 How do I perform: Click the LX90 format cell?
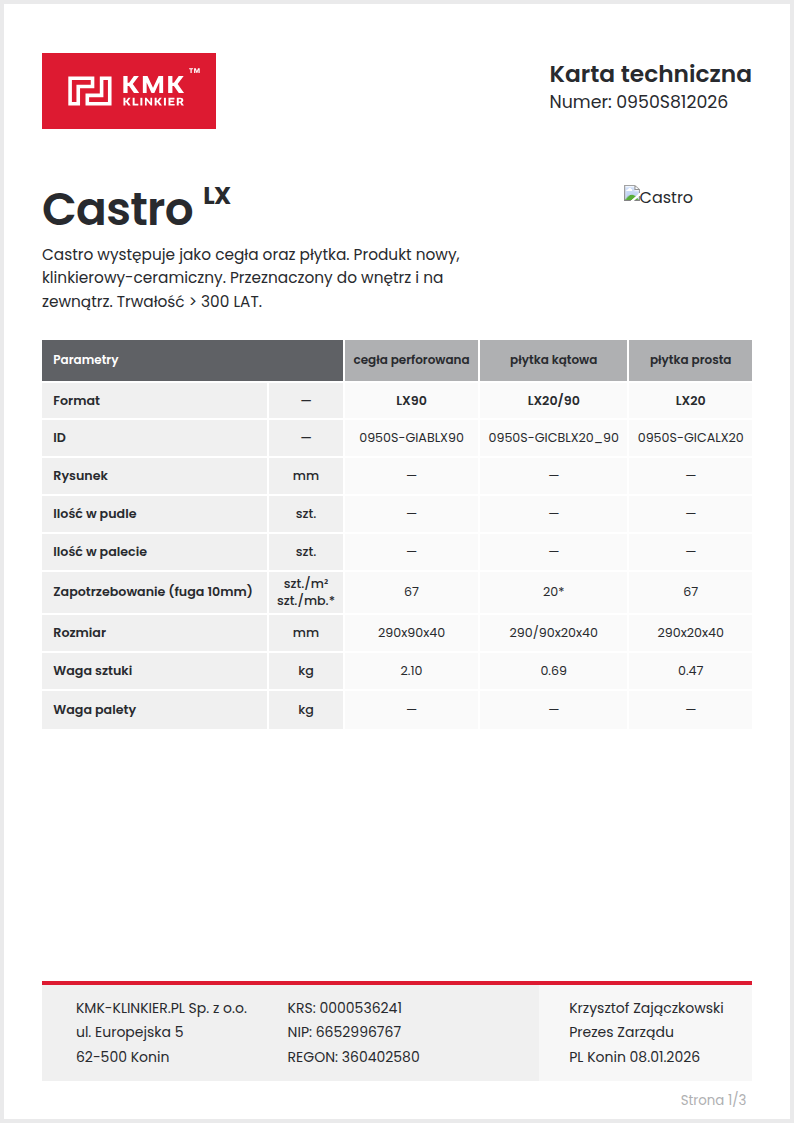tap(411, 400)
